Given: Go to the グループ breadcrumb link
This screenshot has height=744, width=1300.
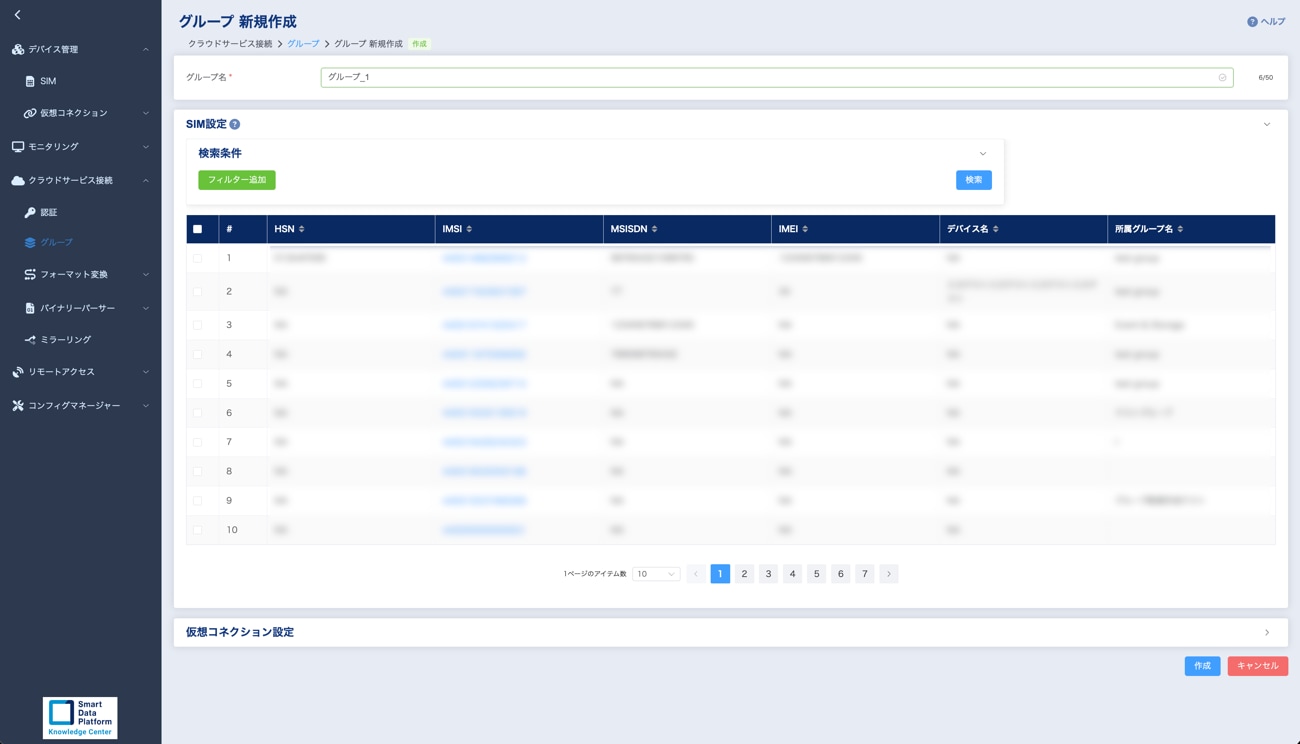Looking at the screenshot, I should pos(303,44).
